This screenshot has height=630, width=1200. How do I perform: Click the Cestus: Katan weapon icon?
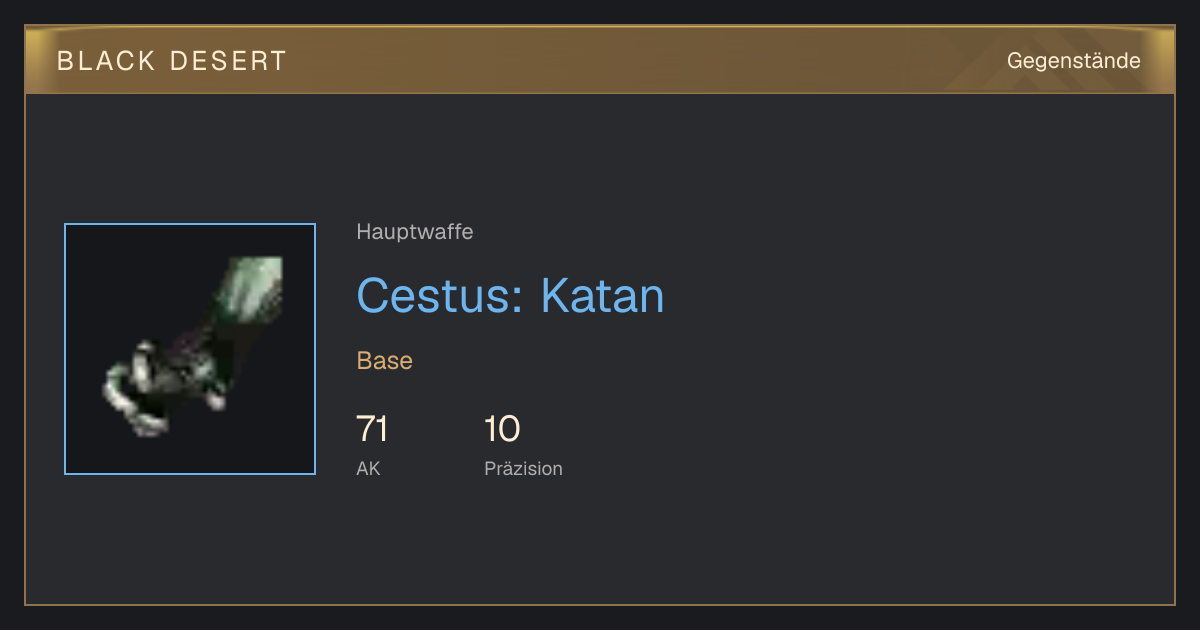pyautogui.click(x=190, y=349)
